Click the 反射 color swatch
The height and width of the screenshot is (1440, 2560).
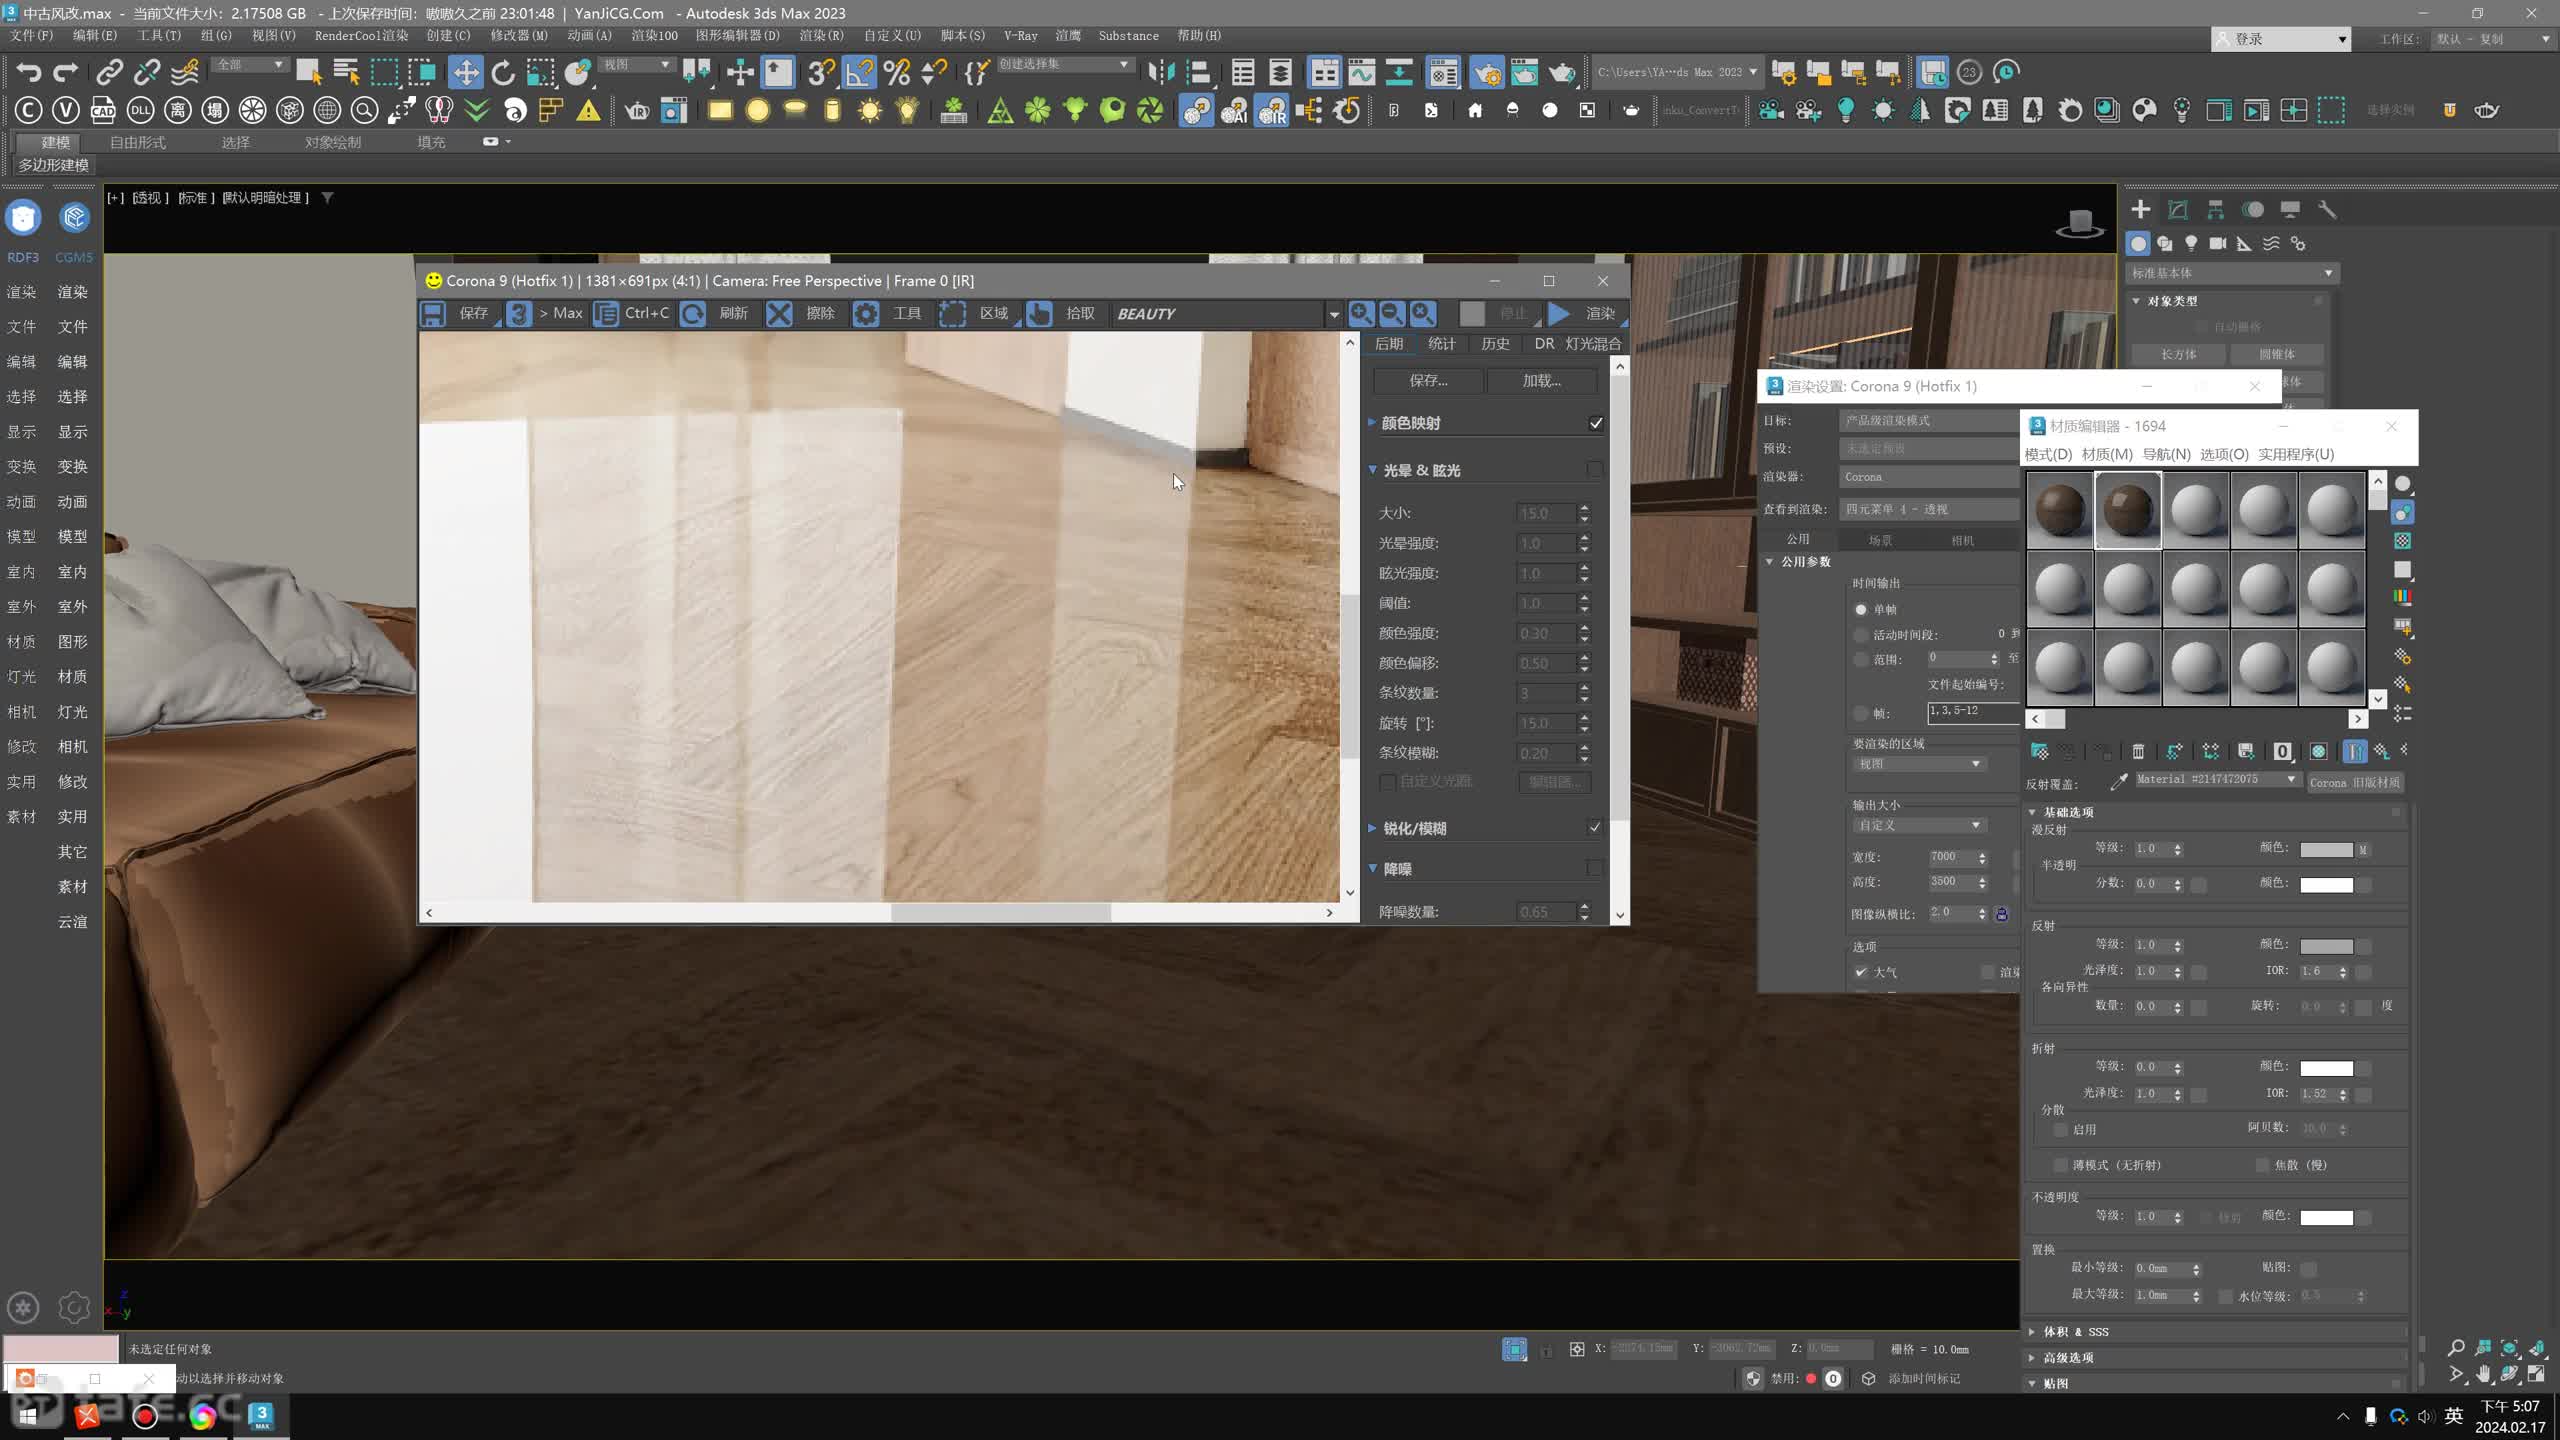click(x=2326, y=946)
